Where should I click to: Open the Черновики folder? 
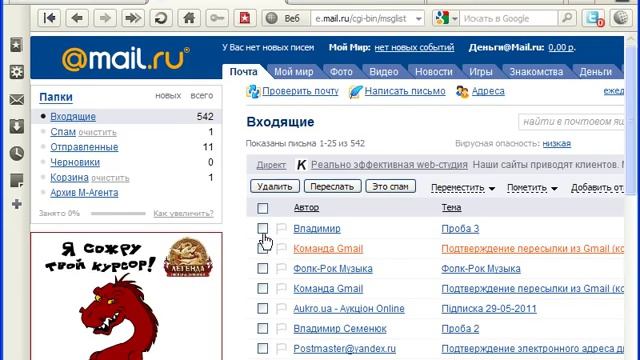click(x=75, y=162)
